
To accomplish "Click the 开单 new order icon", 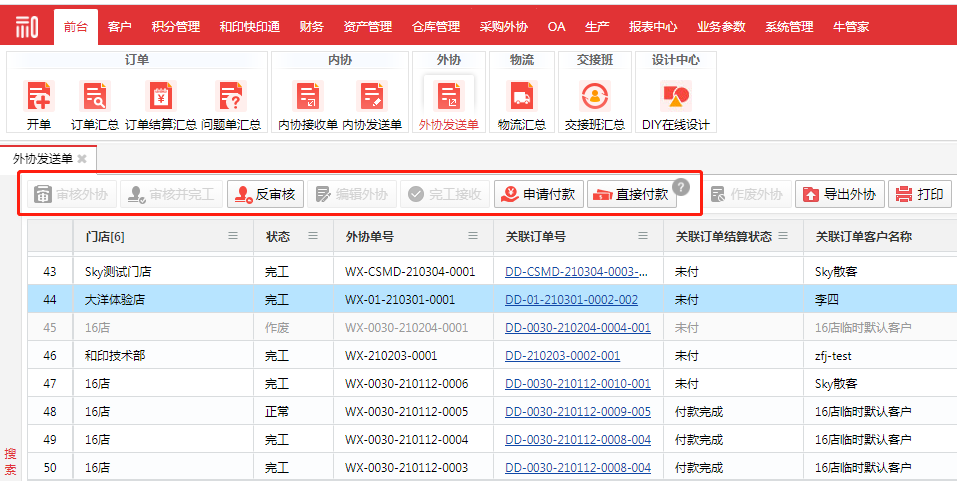I will pyautogui.click(x=39, y=97).
